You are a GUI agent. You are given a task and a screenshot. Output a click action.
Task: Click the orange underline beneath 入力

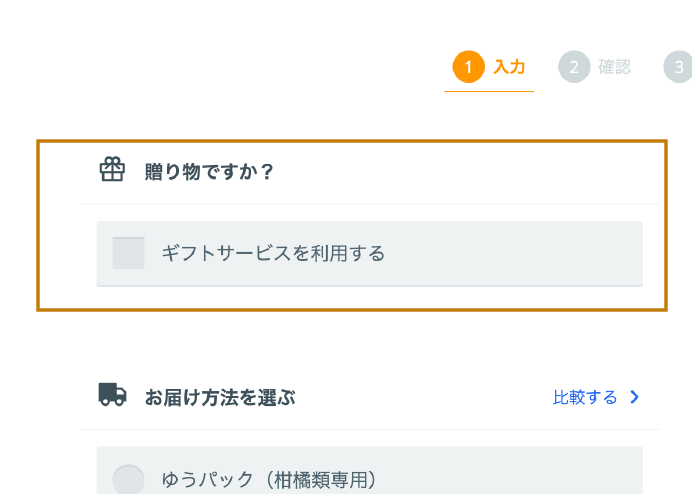point(489,91)
